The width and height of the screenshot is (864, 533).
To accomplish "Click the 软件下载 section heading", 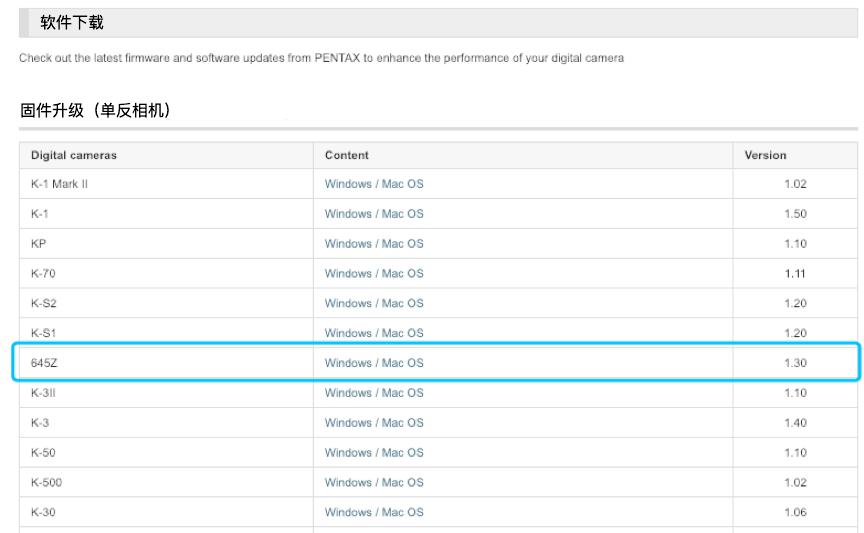I will point(72,23).
